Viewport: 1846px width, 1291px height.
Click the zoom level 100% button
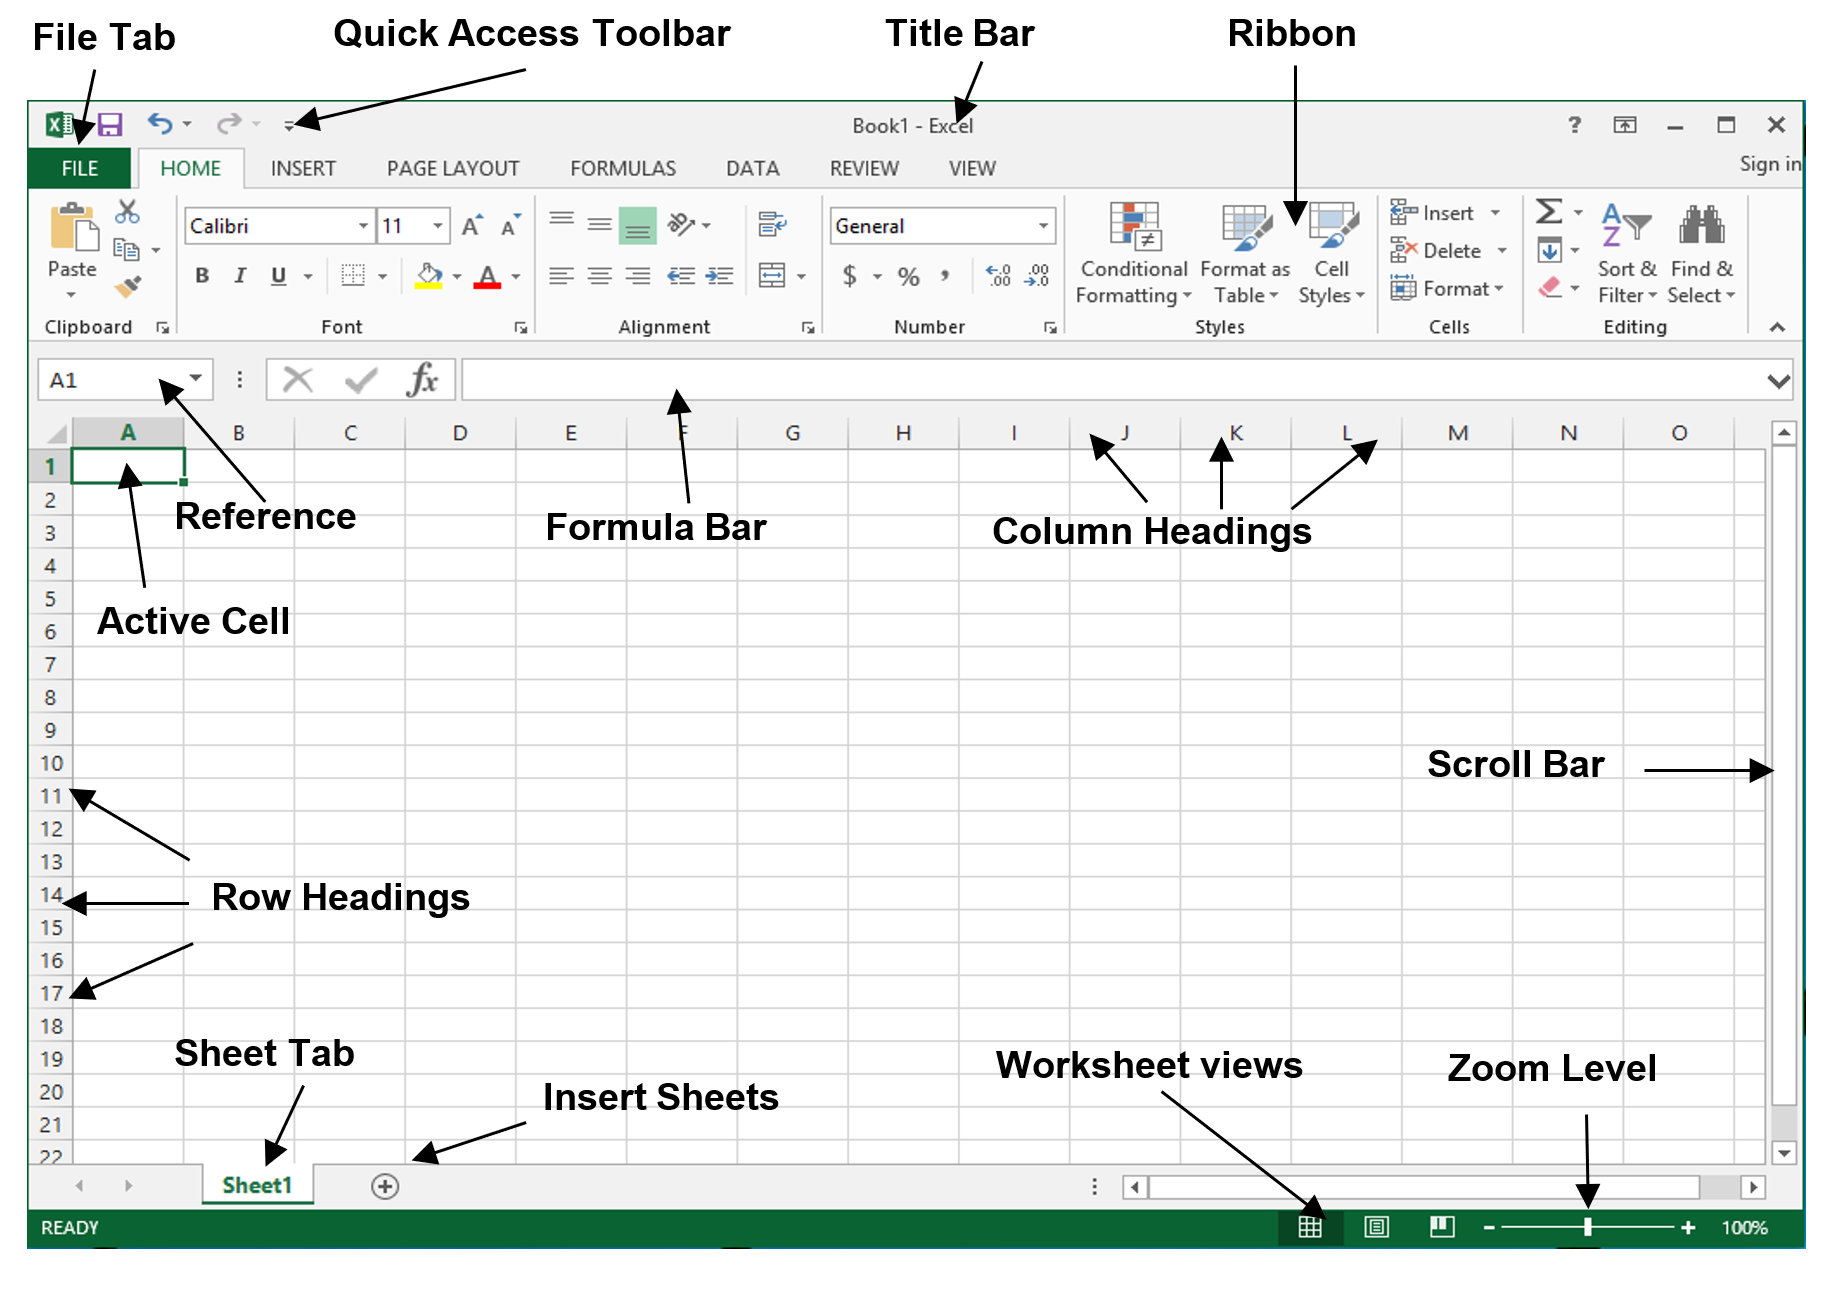click(1745, 1227)
